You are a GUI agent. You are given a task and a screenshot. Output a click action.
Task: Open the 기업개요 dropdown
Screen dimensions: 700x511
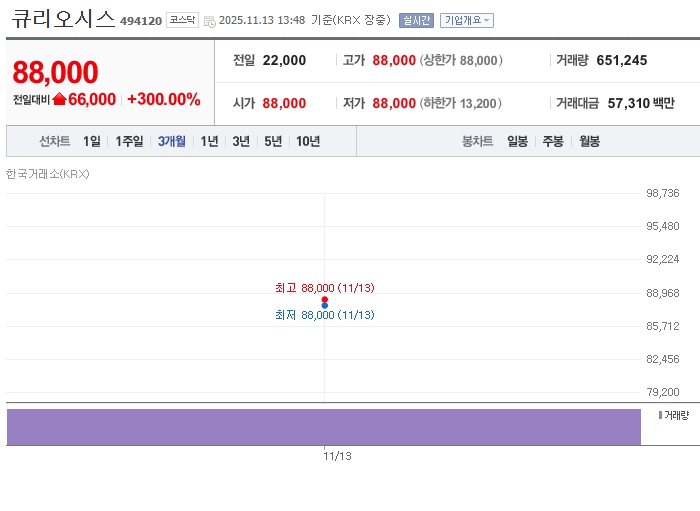coord(467,20)
